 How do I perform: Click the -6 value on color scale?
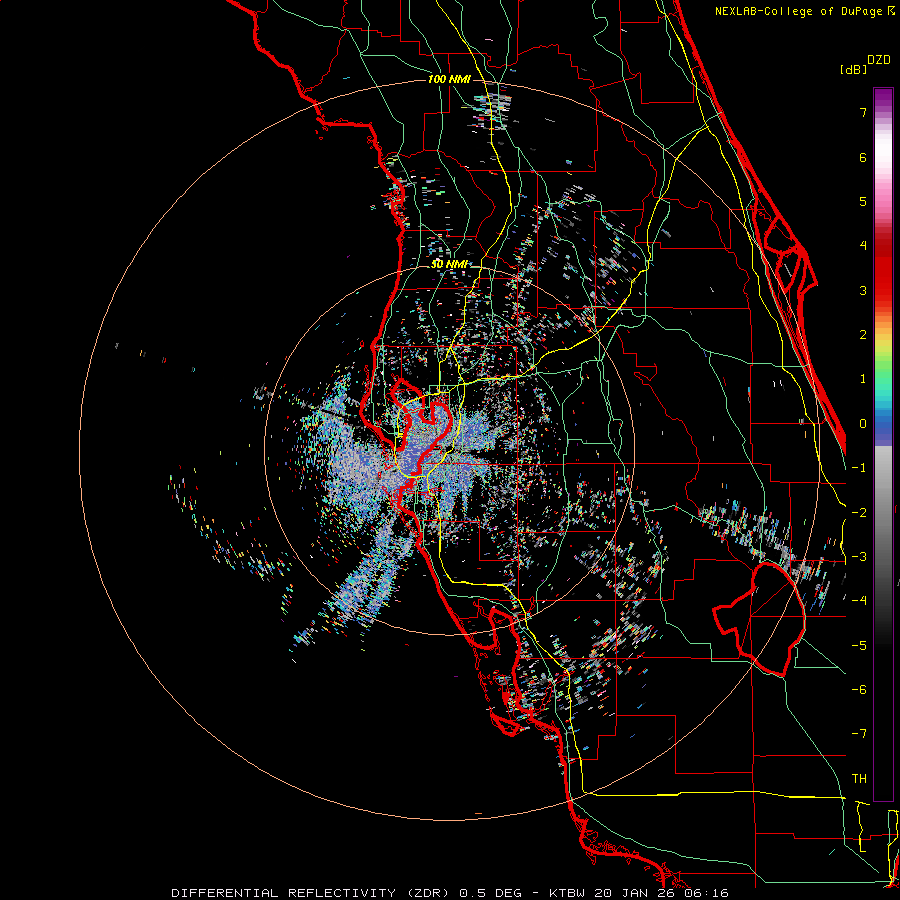click(859, 690)
